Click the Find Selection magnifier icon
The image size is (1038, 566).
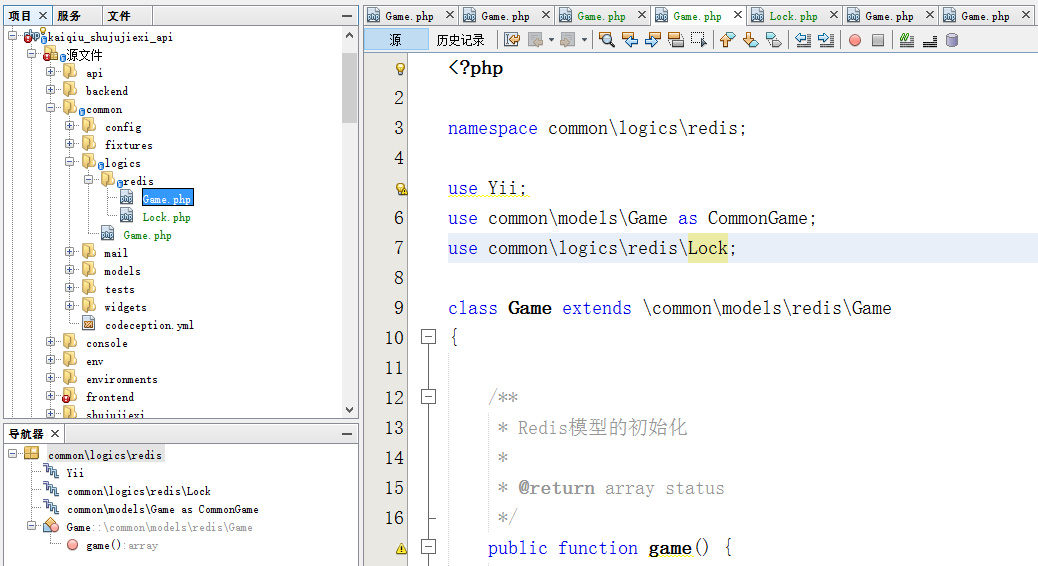pos(607,40)
